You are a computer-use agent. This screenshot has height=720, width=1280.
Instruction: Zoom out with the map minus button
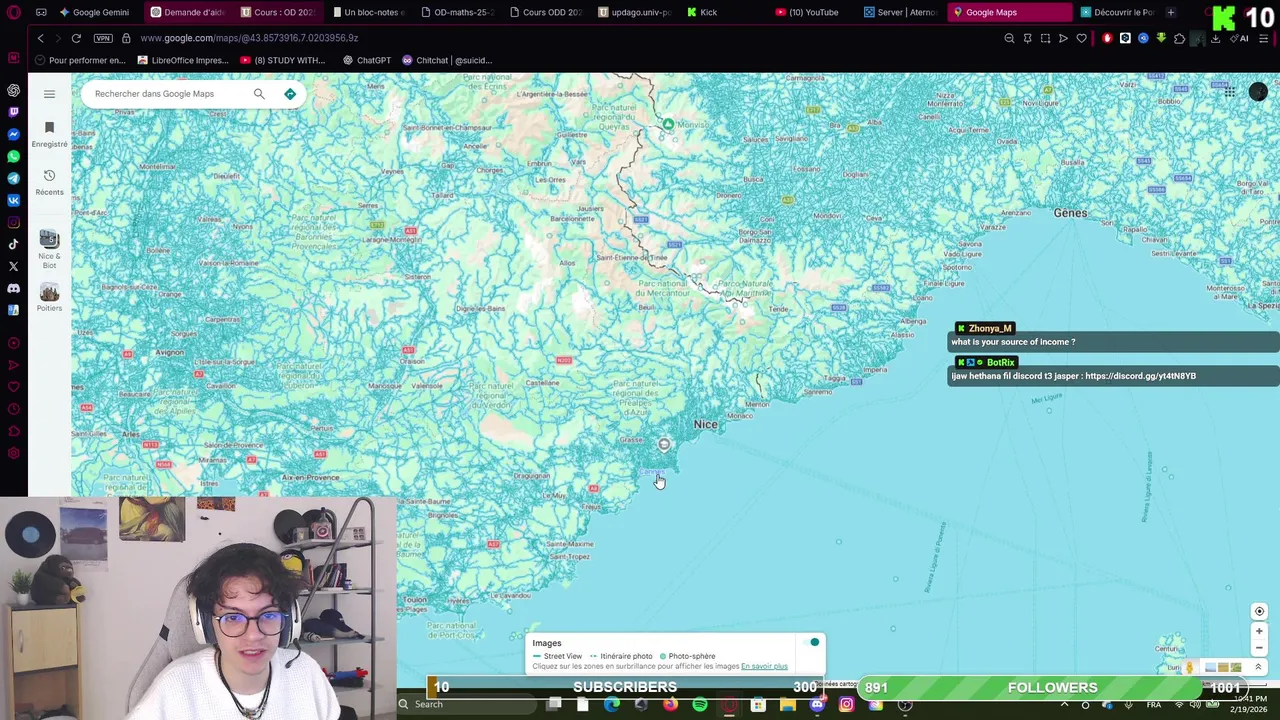(1259, 648)
